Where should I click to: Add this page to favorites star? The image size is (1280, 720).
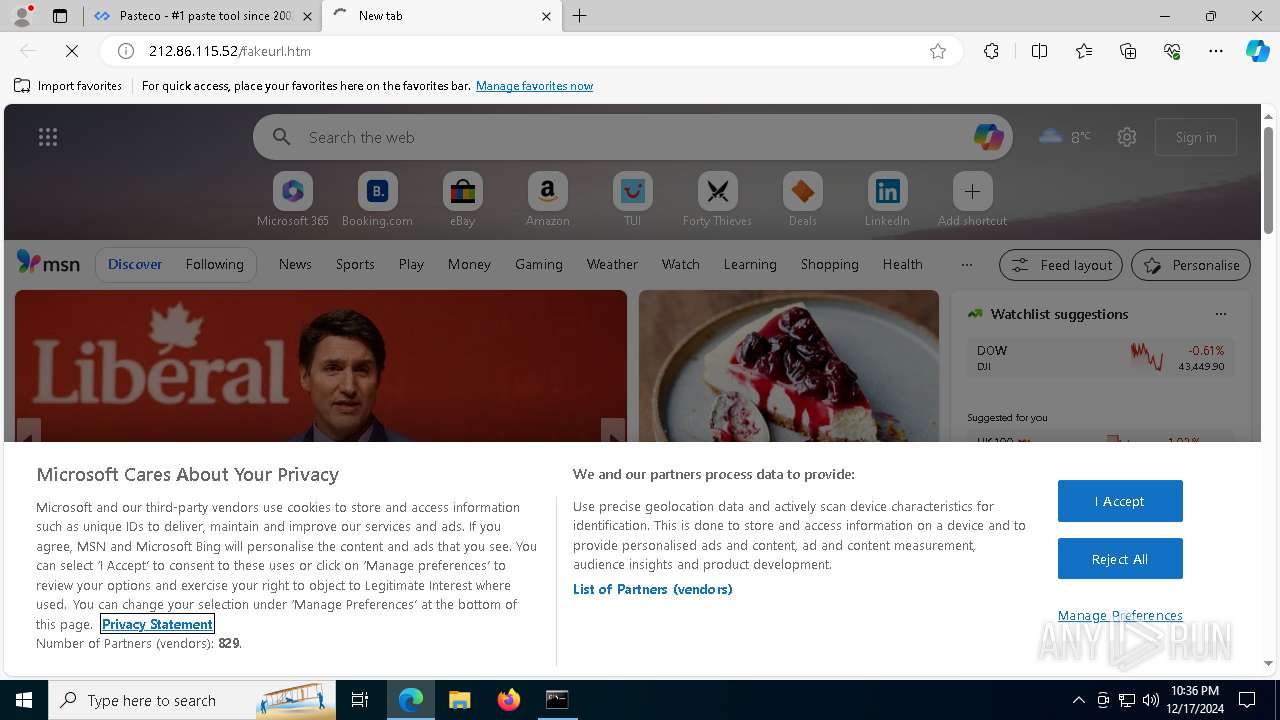(938, 51)
